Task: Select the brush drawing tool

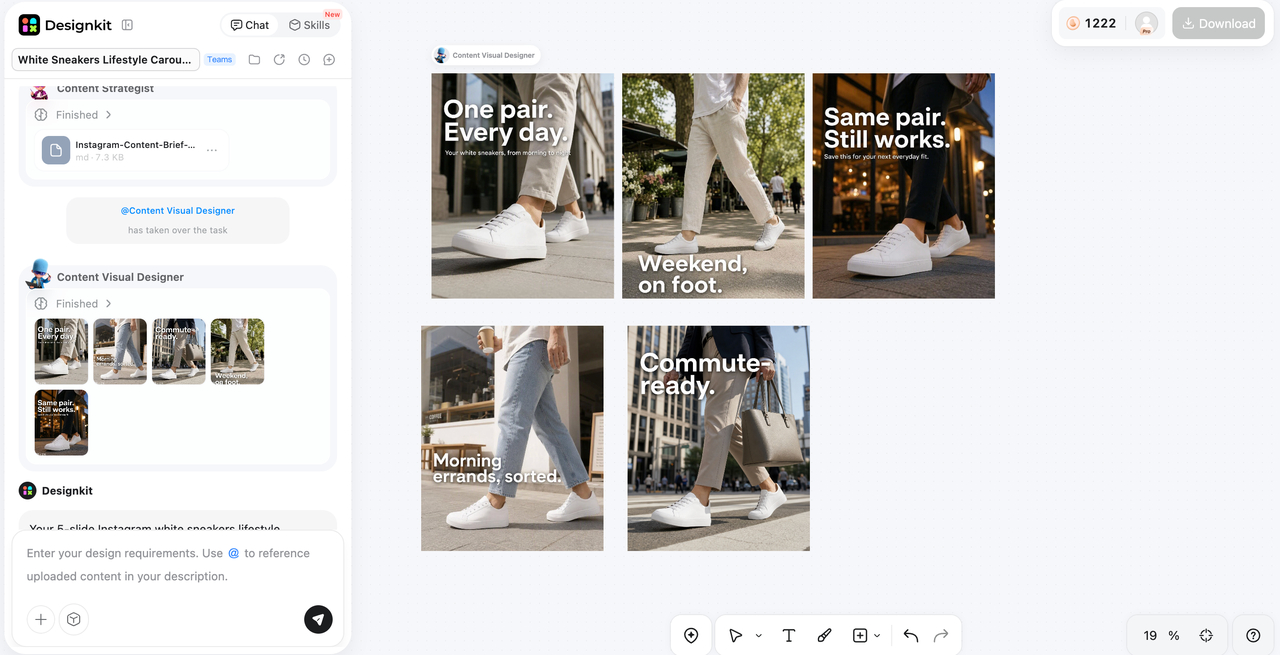Action: 824,636
